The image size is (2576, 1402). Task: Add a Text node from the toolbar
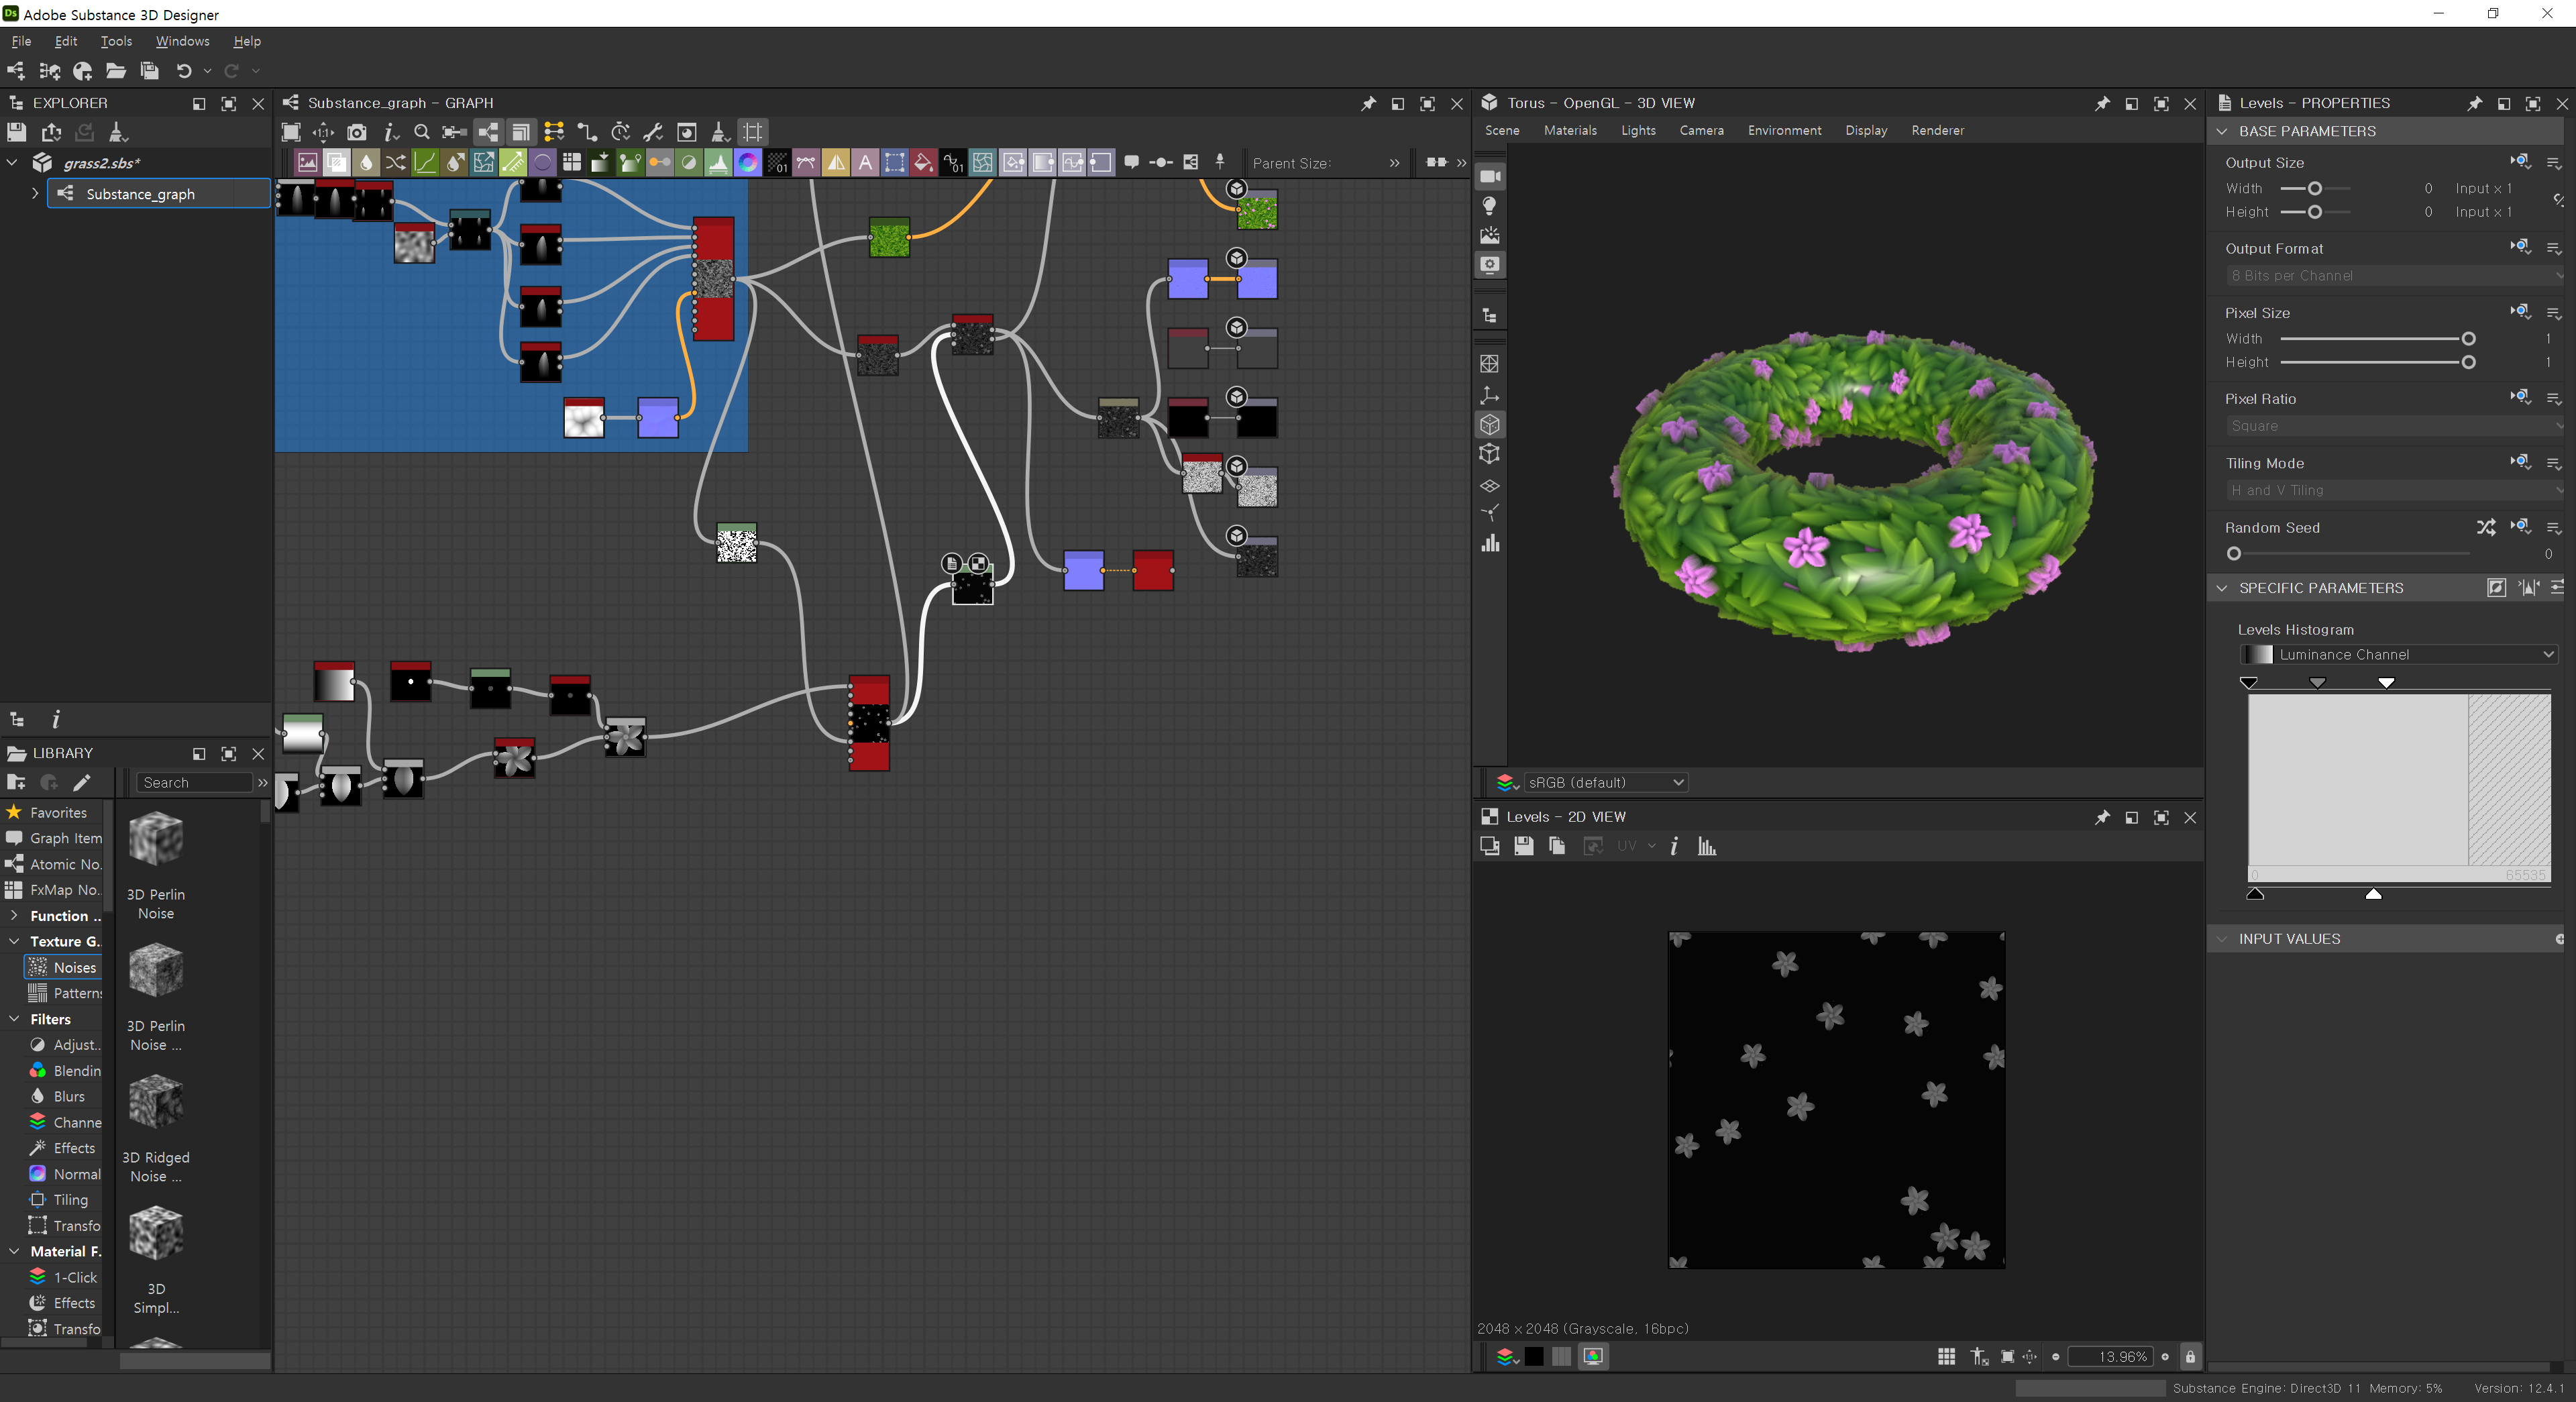click(x=865, y=162)
